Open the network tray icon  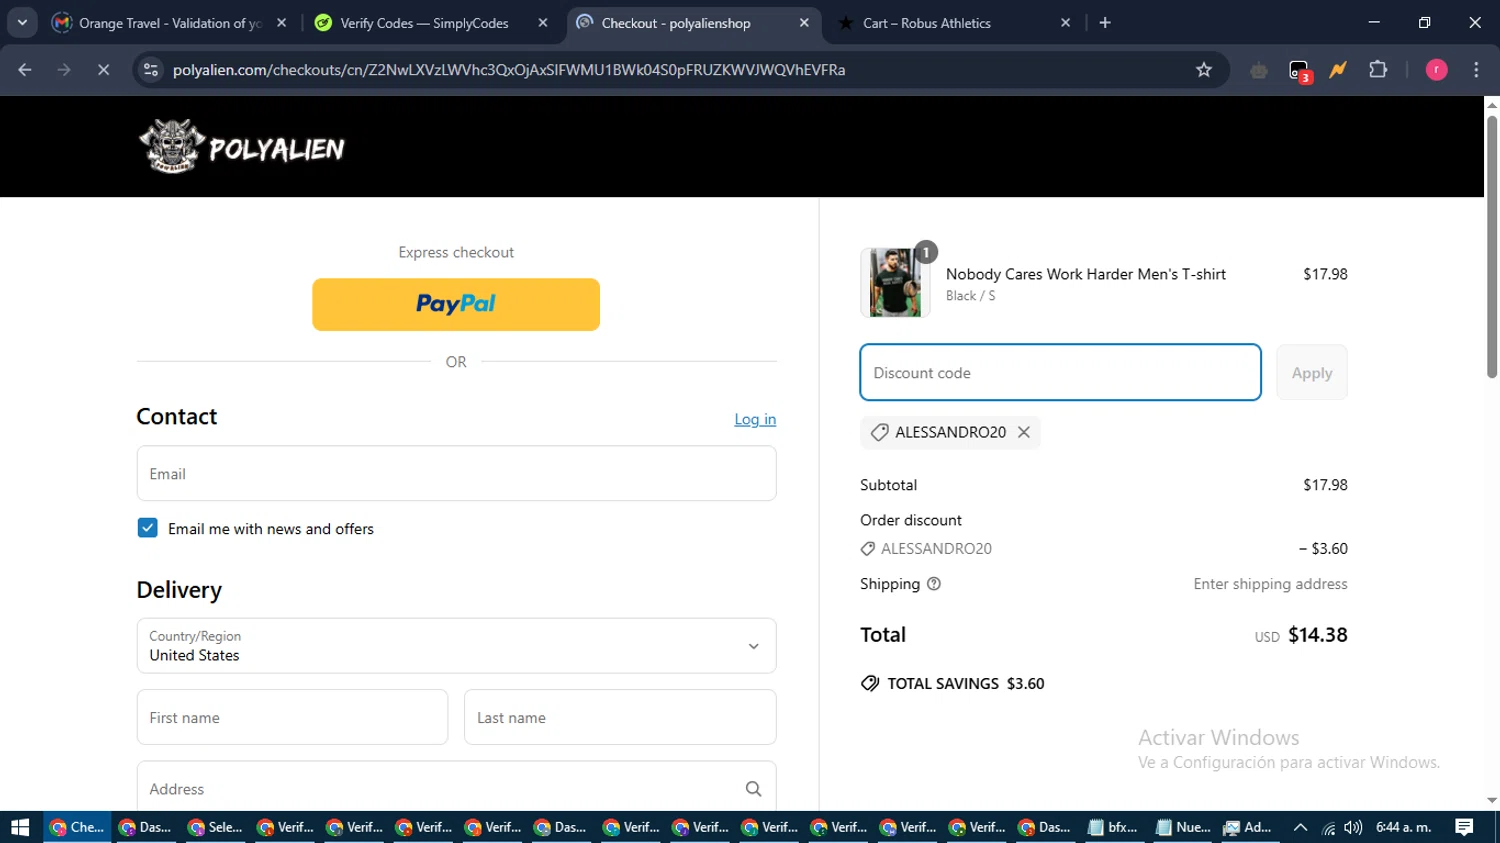[1328, 827]
